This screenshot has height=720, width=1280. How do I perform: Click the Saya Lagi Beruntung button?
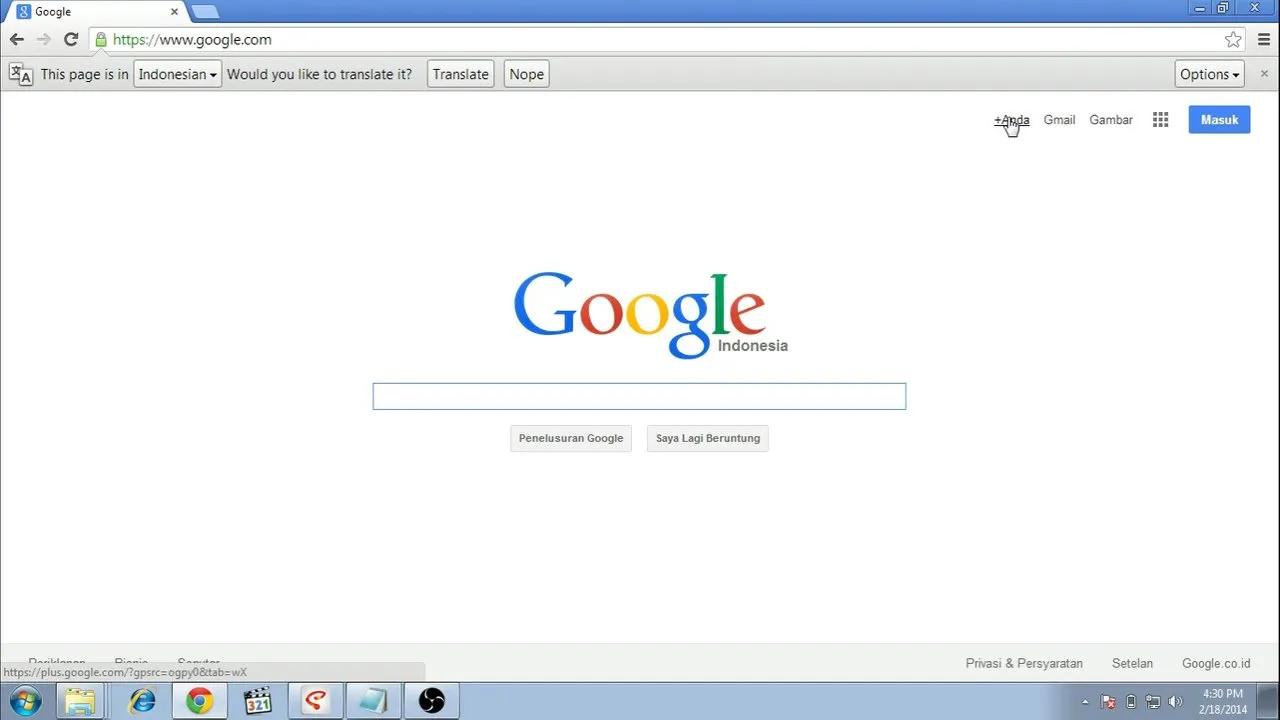708,438
